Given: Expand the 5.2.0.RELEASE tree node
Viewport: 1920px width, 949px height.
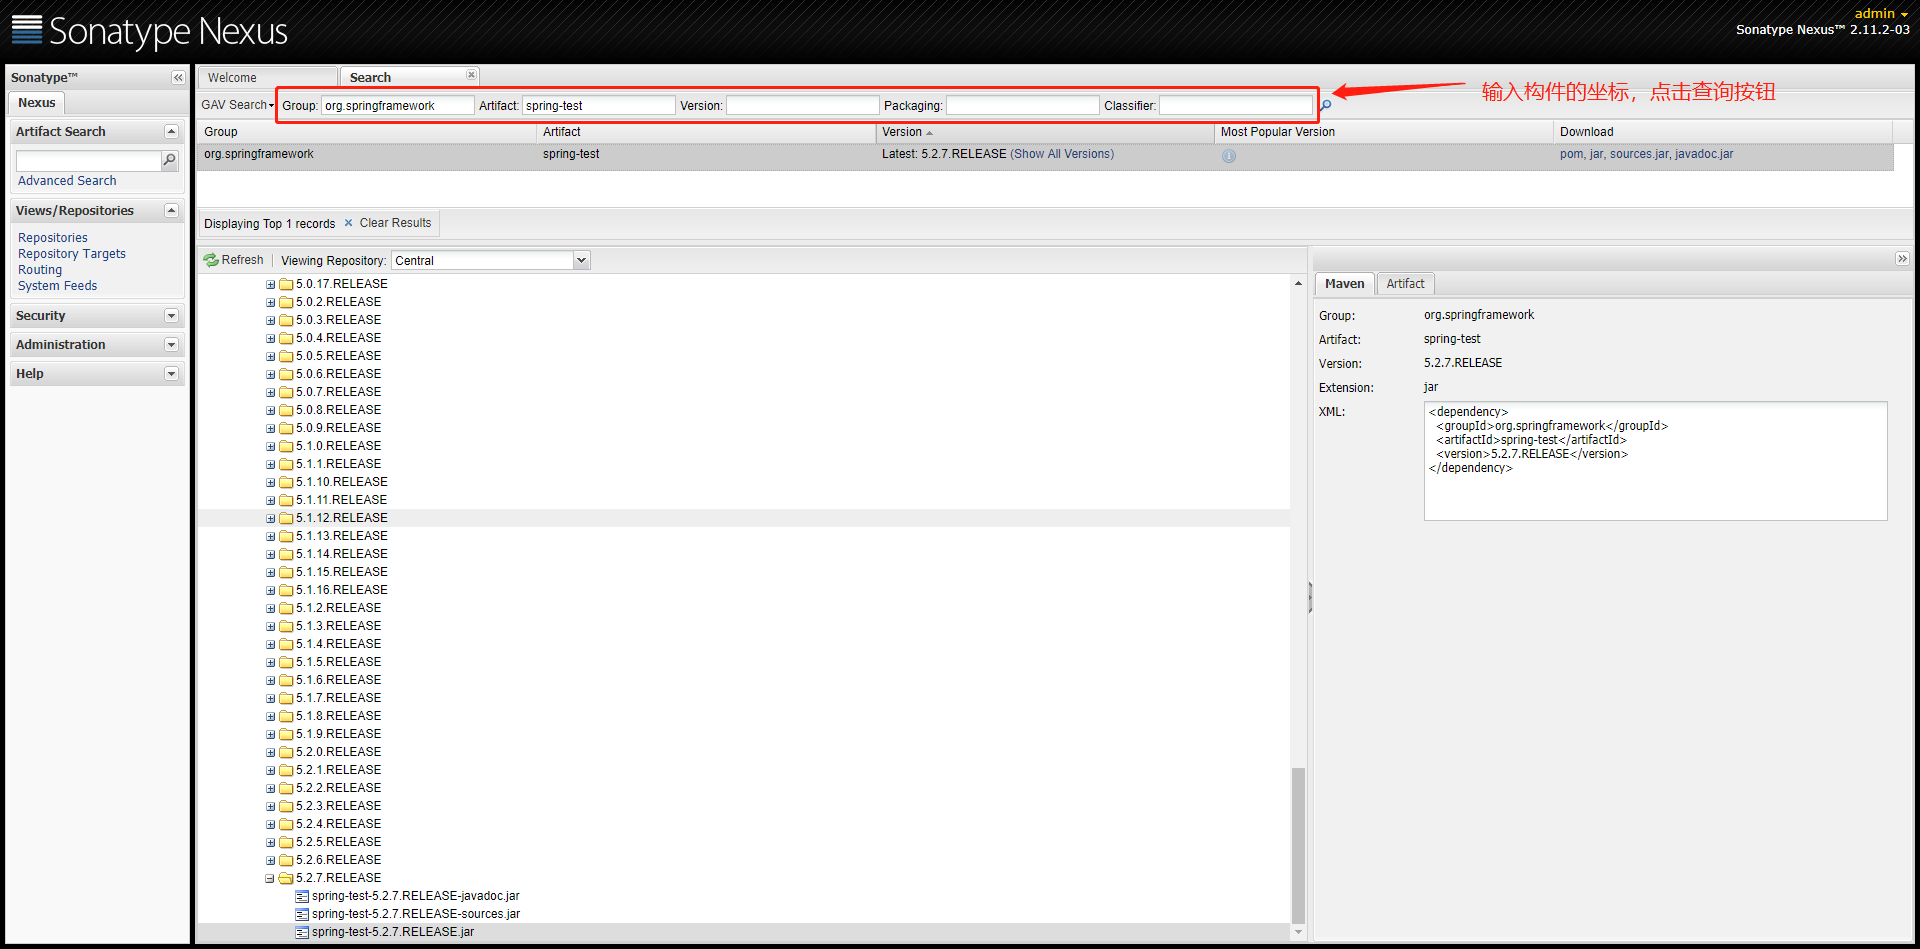Looking at the screenshot, I should coord(270,752).
